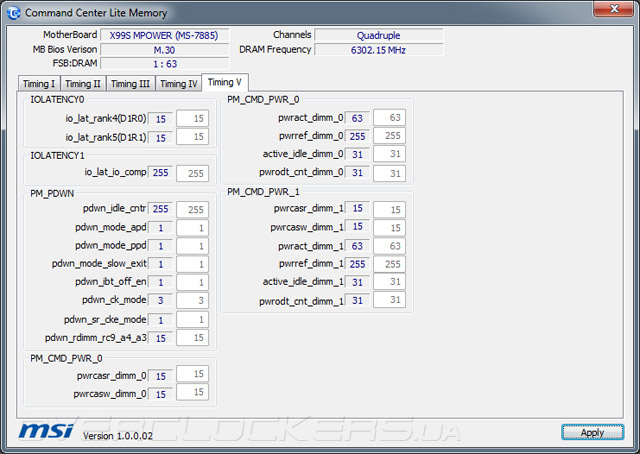Go to the Timing IV tab

(x=178, y=84)
